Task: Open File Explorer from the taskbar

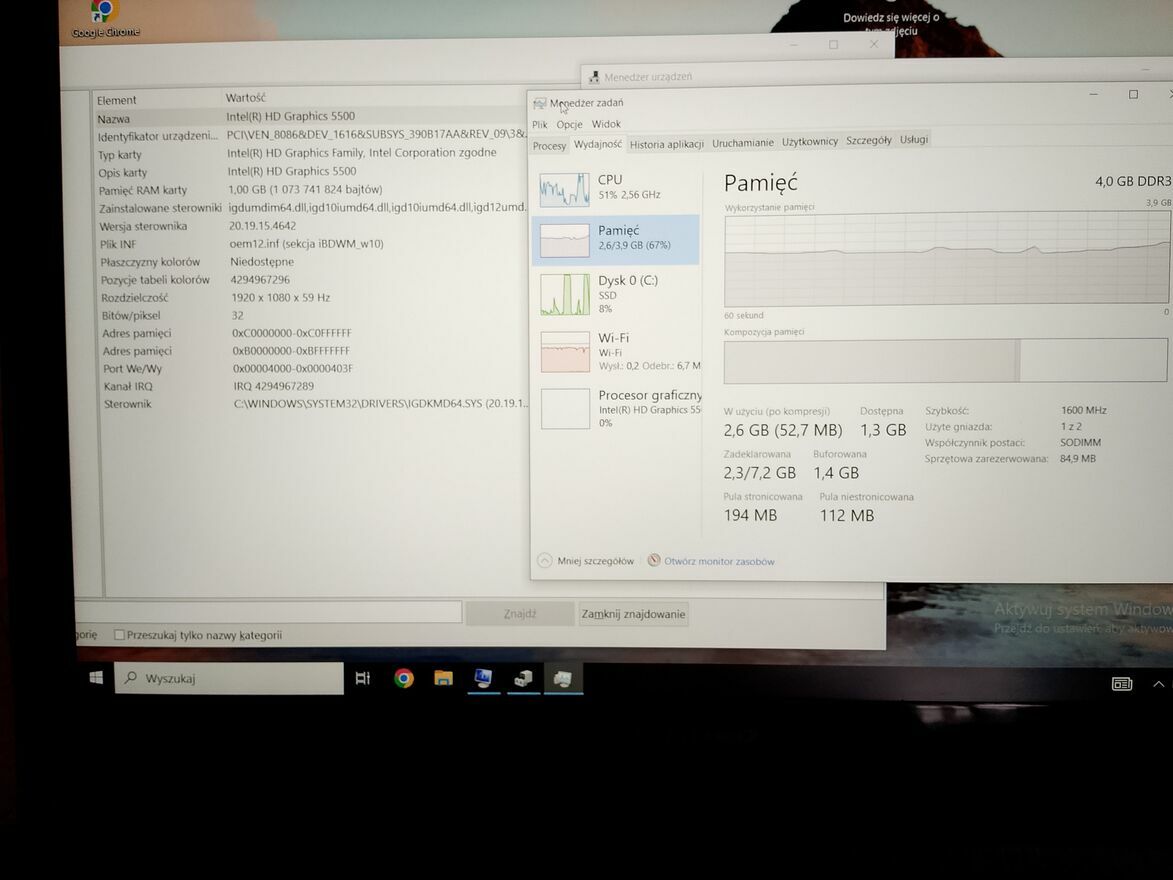Action: (x=443, y=679)
